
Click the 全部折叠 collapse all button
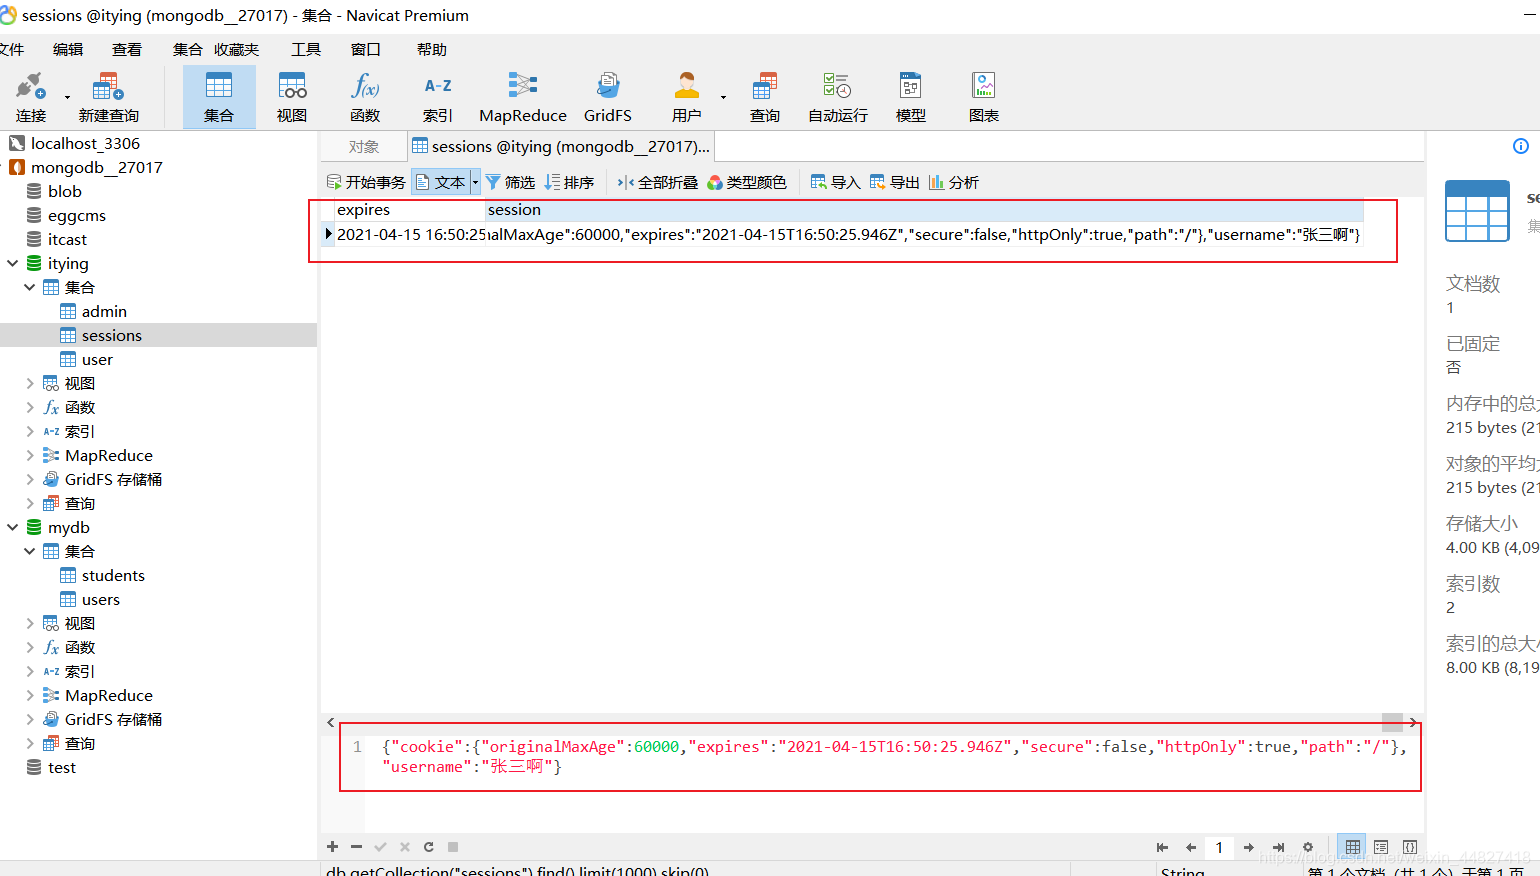pyautogui.click(x=658, y=182)
